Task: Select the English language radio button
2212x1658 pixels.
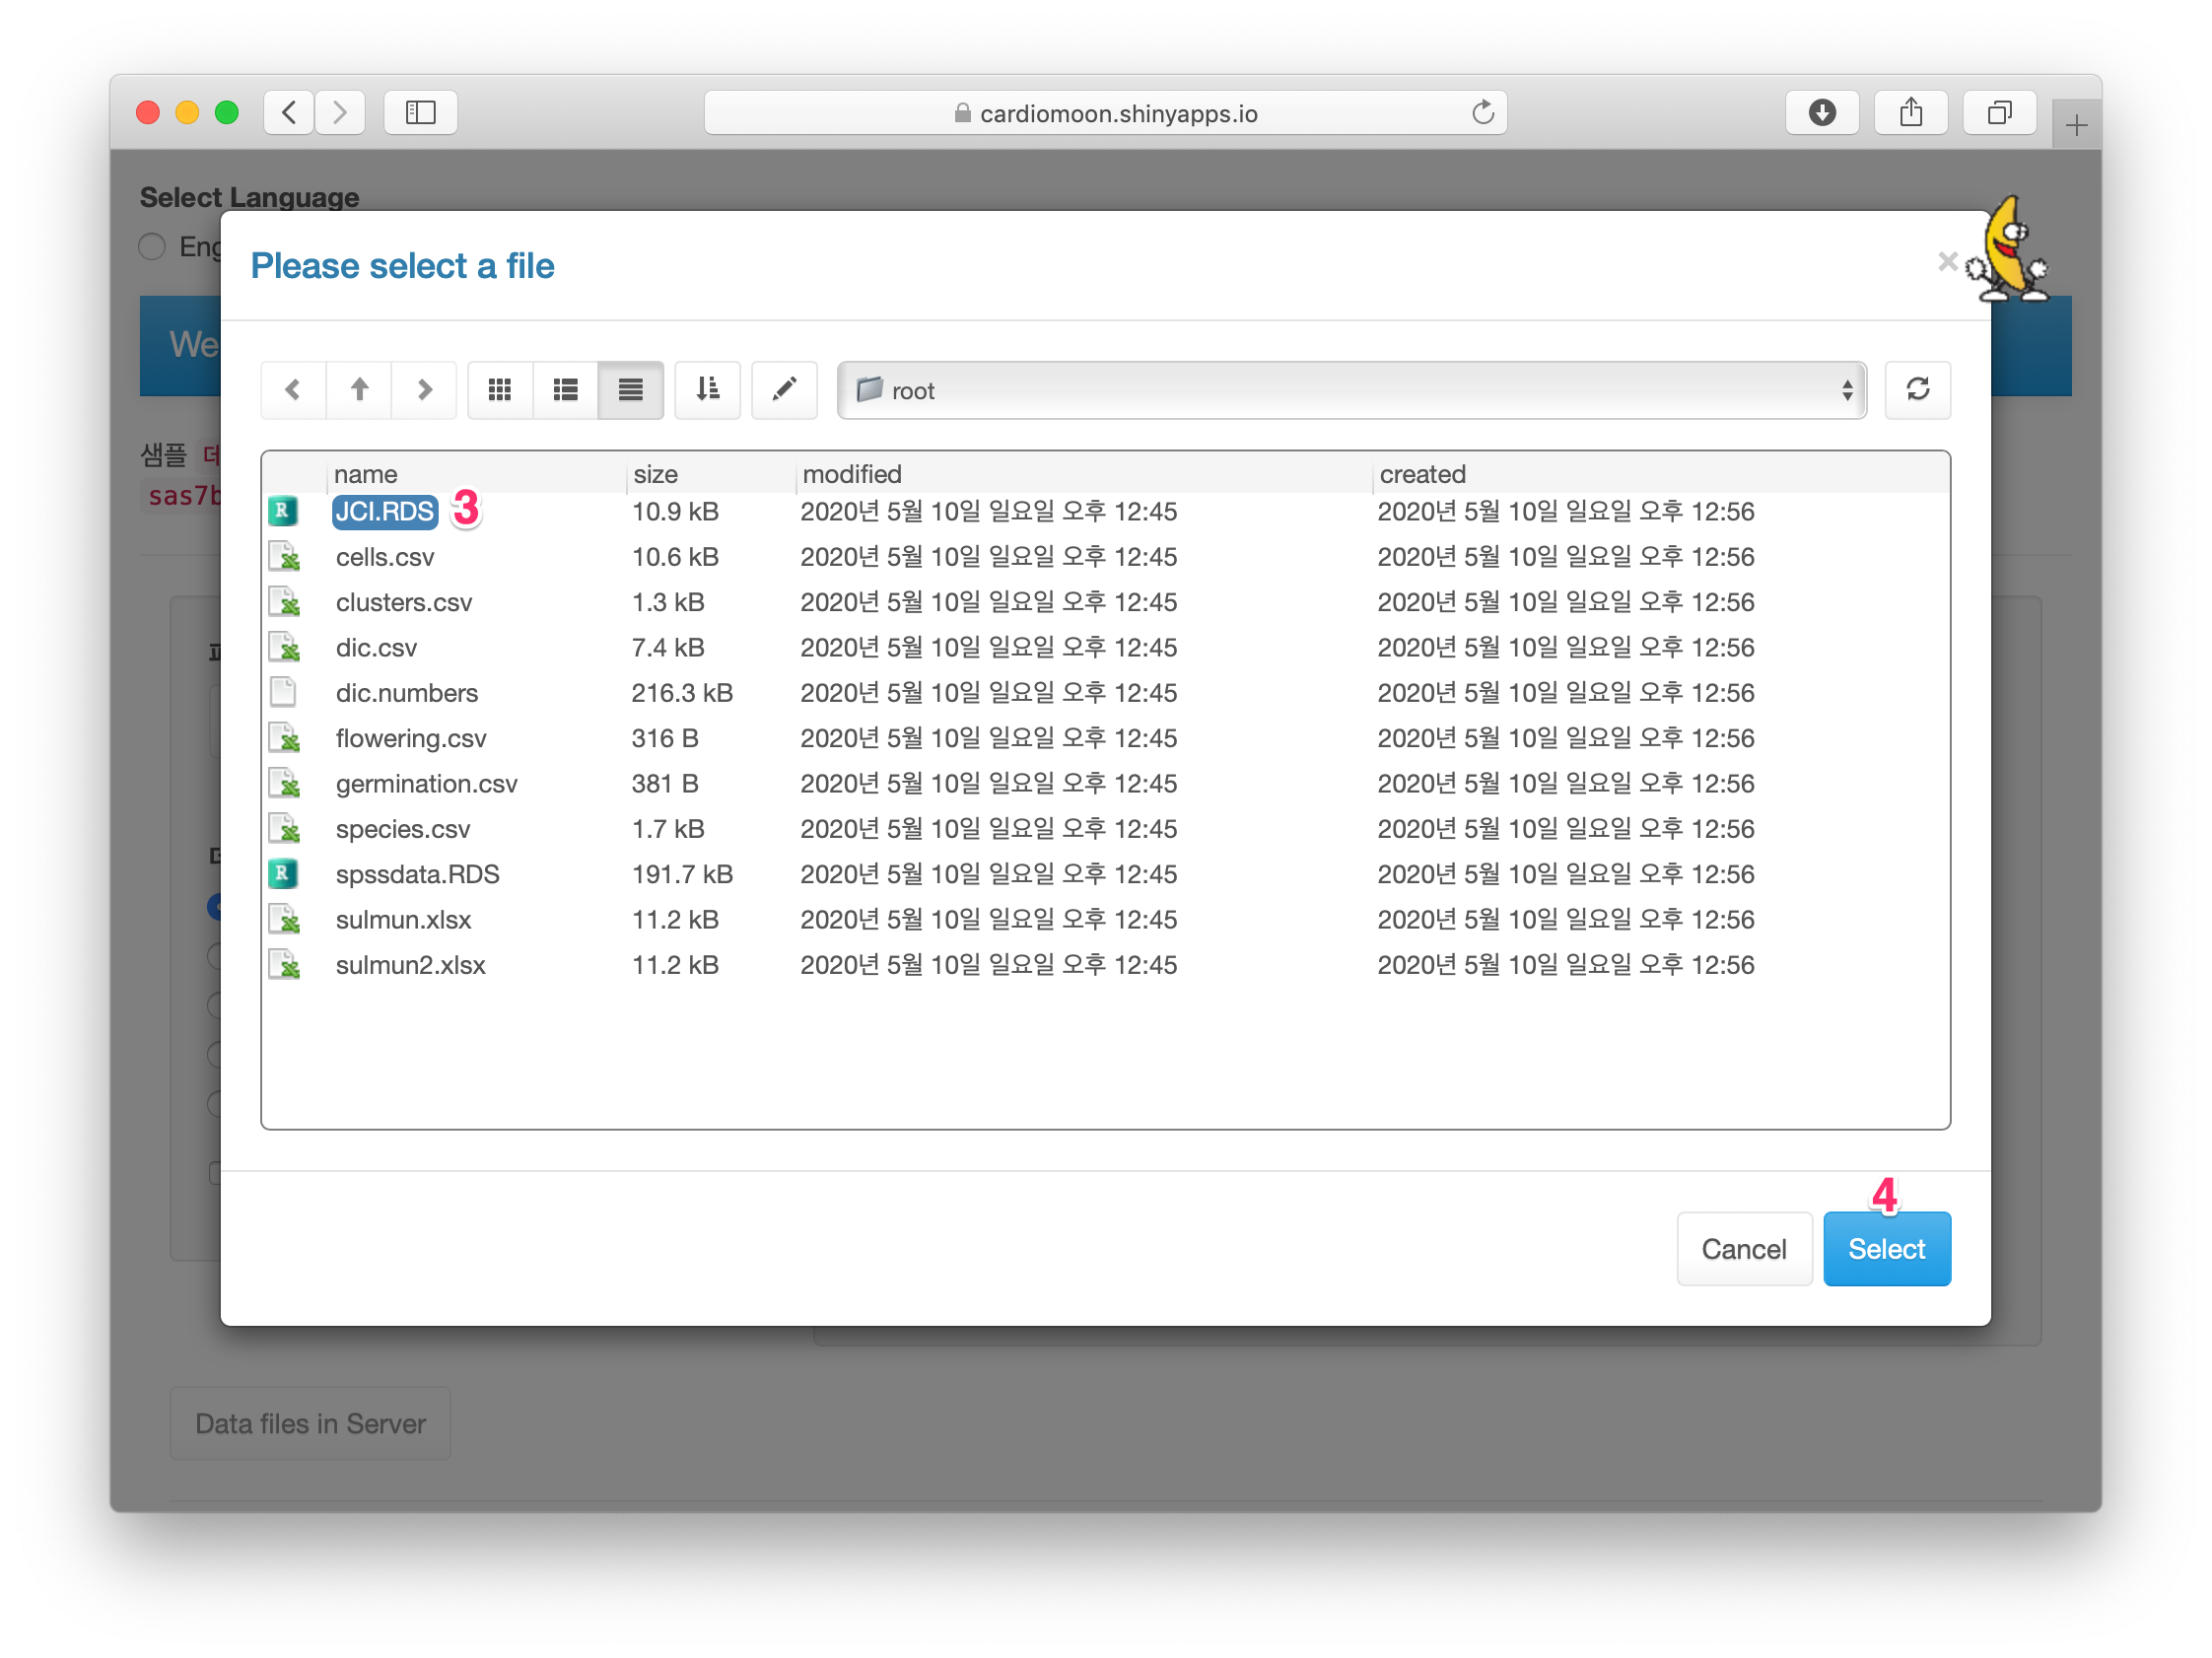Action: [x=152, y=247]
